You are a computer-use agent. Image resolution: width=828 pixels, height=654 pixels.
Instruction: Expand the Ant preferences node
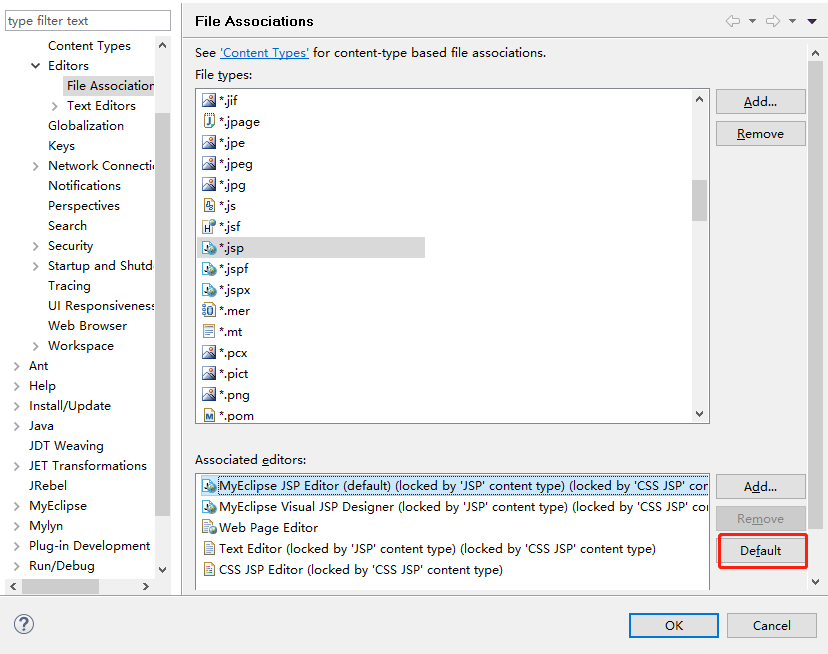(x=16, y=366)
